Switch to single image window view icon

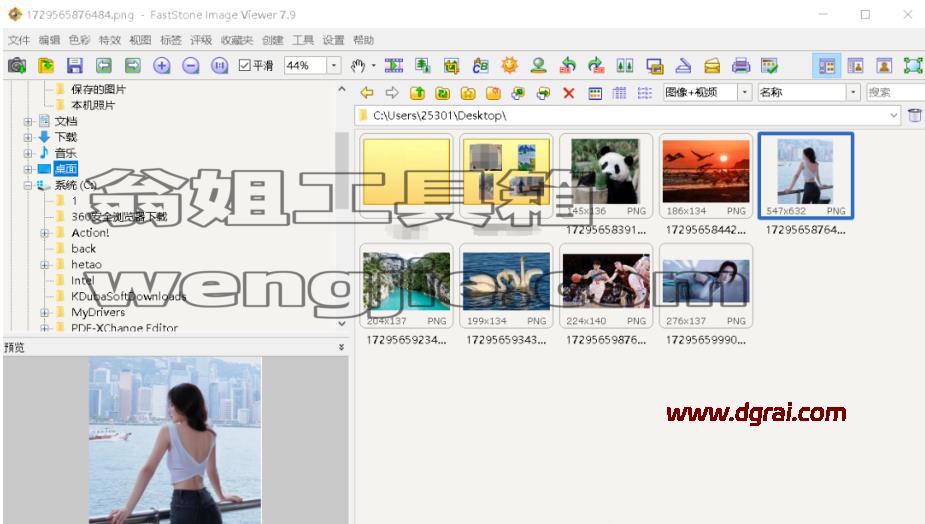[x=884, y=66]
